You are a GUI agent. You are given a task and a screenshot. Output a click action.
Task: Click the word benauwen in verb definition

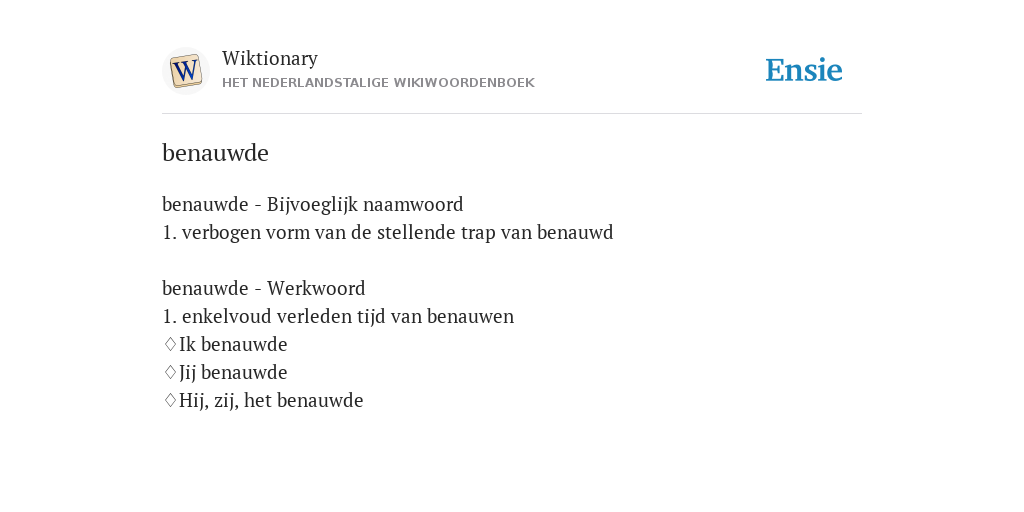click(471, 316)
